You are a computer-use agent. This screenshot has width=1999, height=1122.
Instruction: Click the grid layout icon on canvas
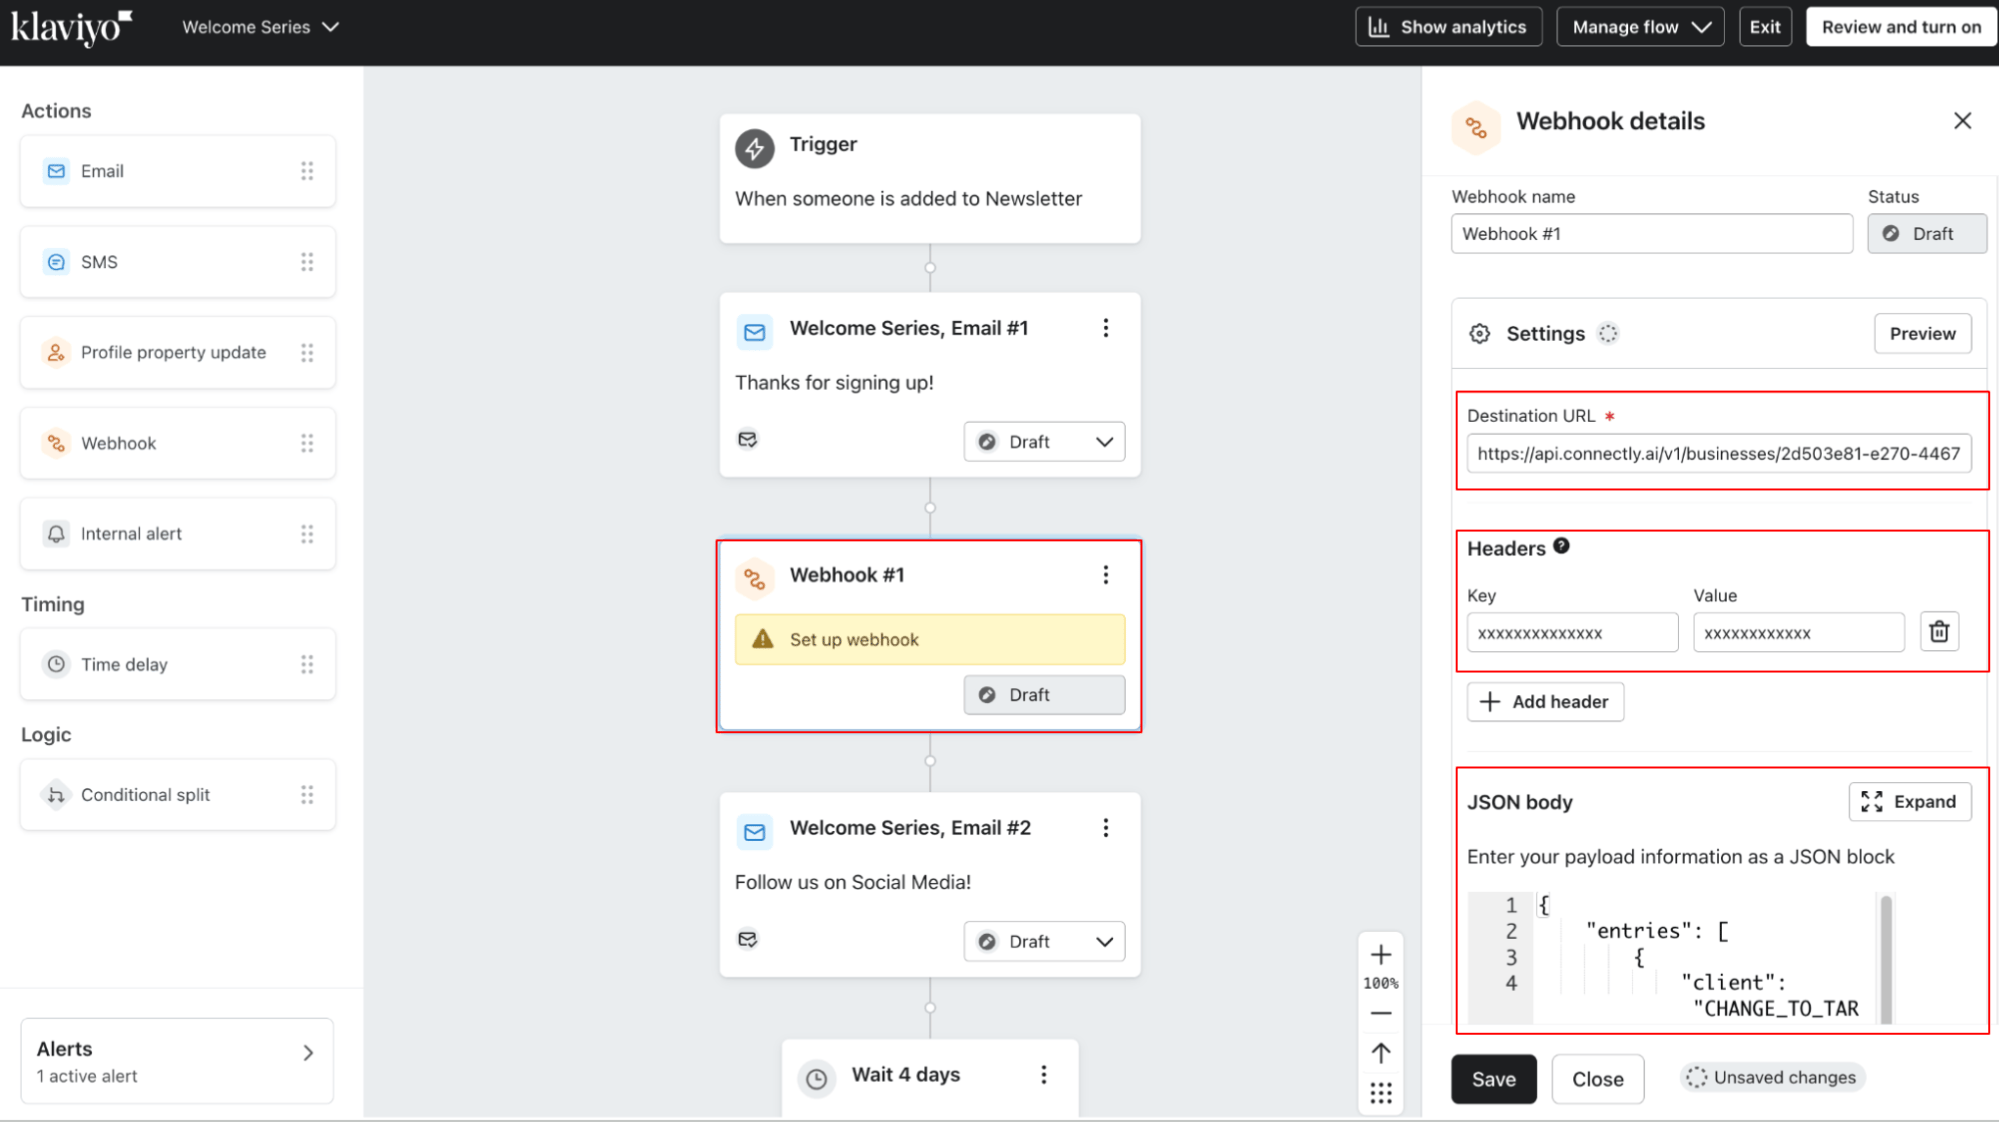[x=1381, y=1093]
